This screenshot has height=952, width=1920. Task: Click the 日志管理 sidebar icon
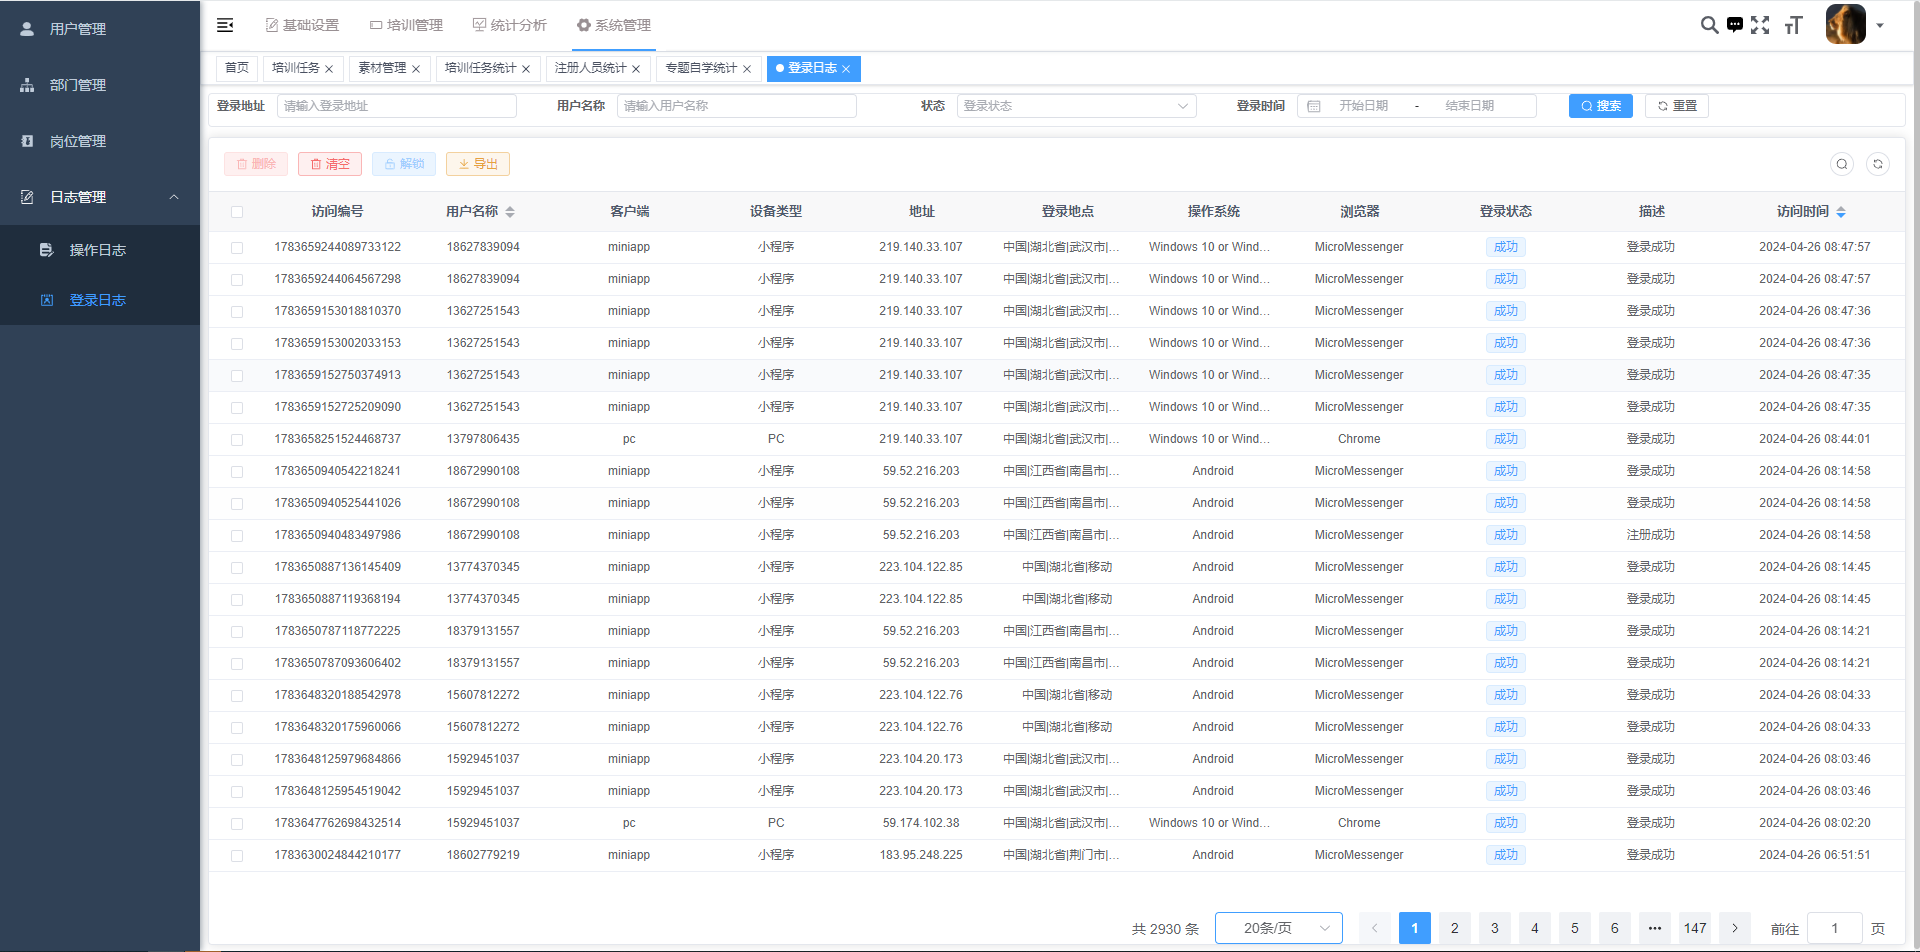click(27, 197)
